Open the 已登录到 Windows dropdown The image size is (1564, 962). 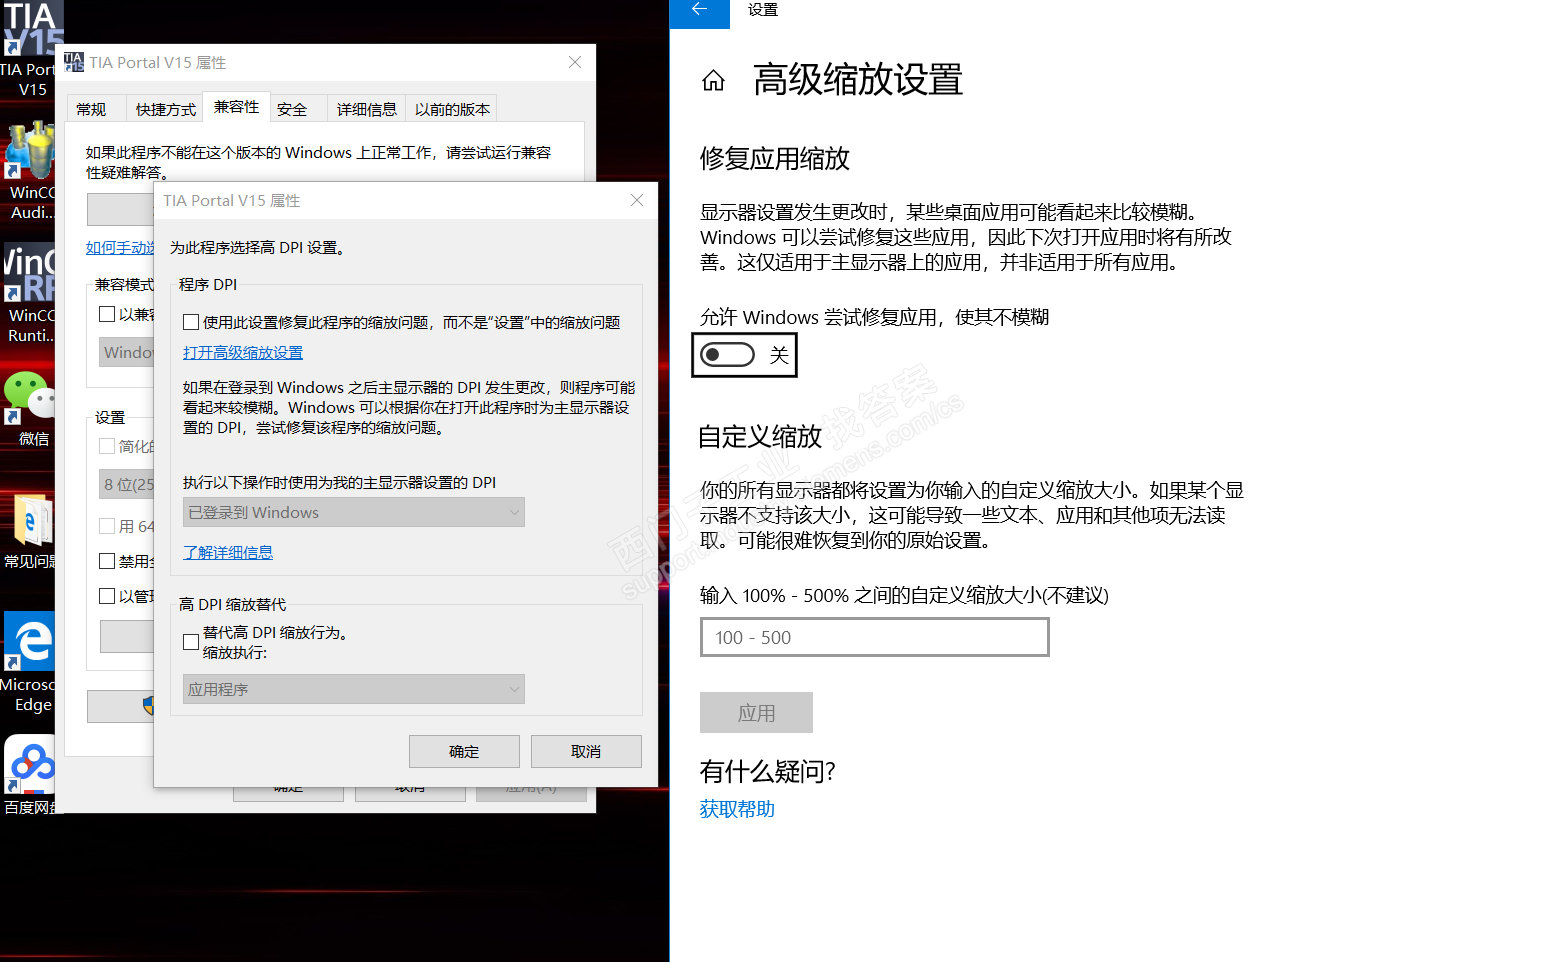click(x=354, y=512)
